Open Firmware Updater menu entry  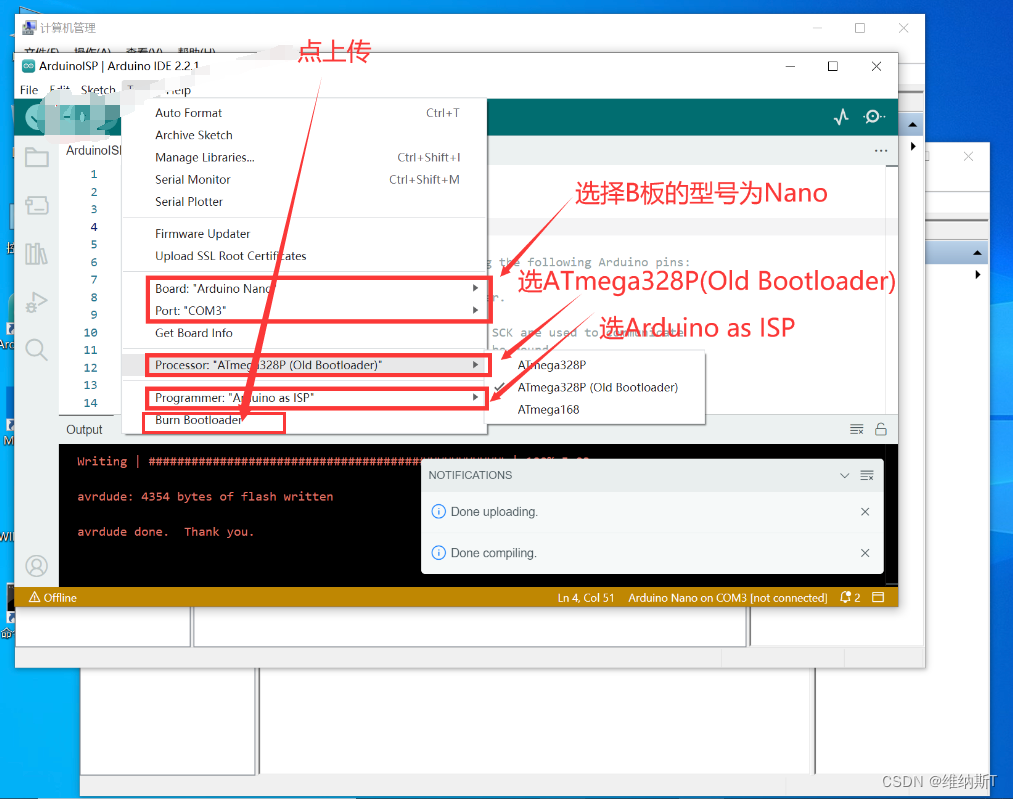pyautogui.click(x=305, y=234)
